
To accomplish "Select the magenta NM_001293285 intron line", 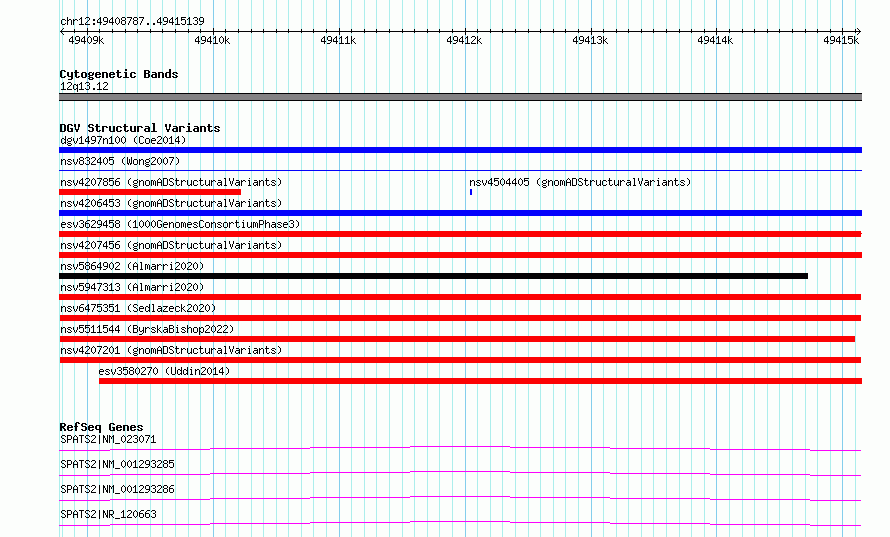I will pyautogui.click(x=460, y=473).
